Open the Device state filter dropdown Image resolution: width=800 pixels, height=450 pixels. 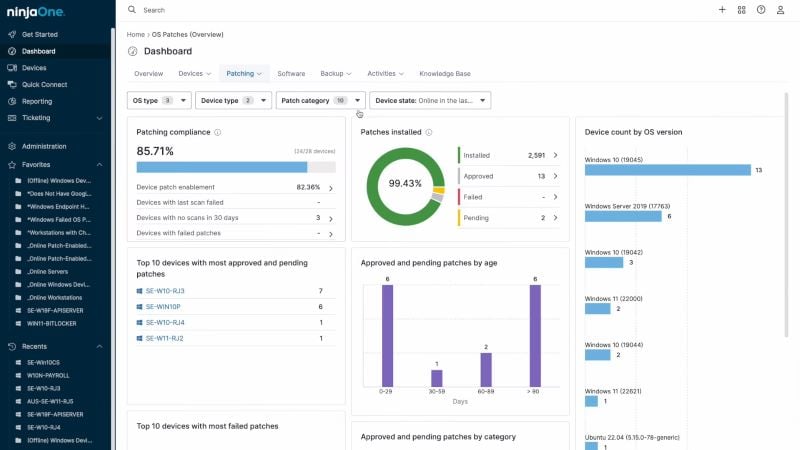430,101
